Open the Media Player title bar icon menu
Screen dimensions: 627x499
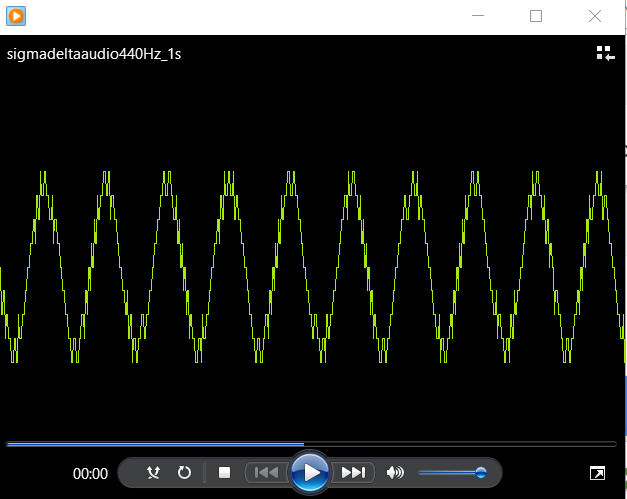pos(16,16)
